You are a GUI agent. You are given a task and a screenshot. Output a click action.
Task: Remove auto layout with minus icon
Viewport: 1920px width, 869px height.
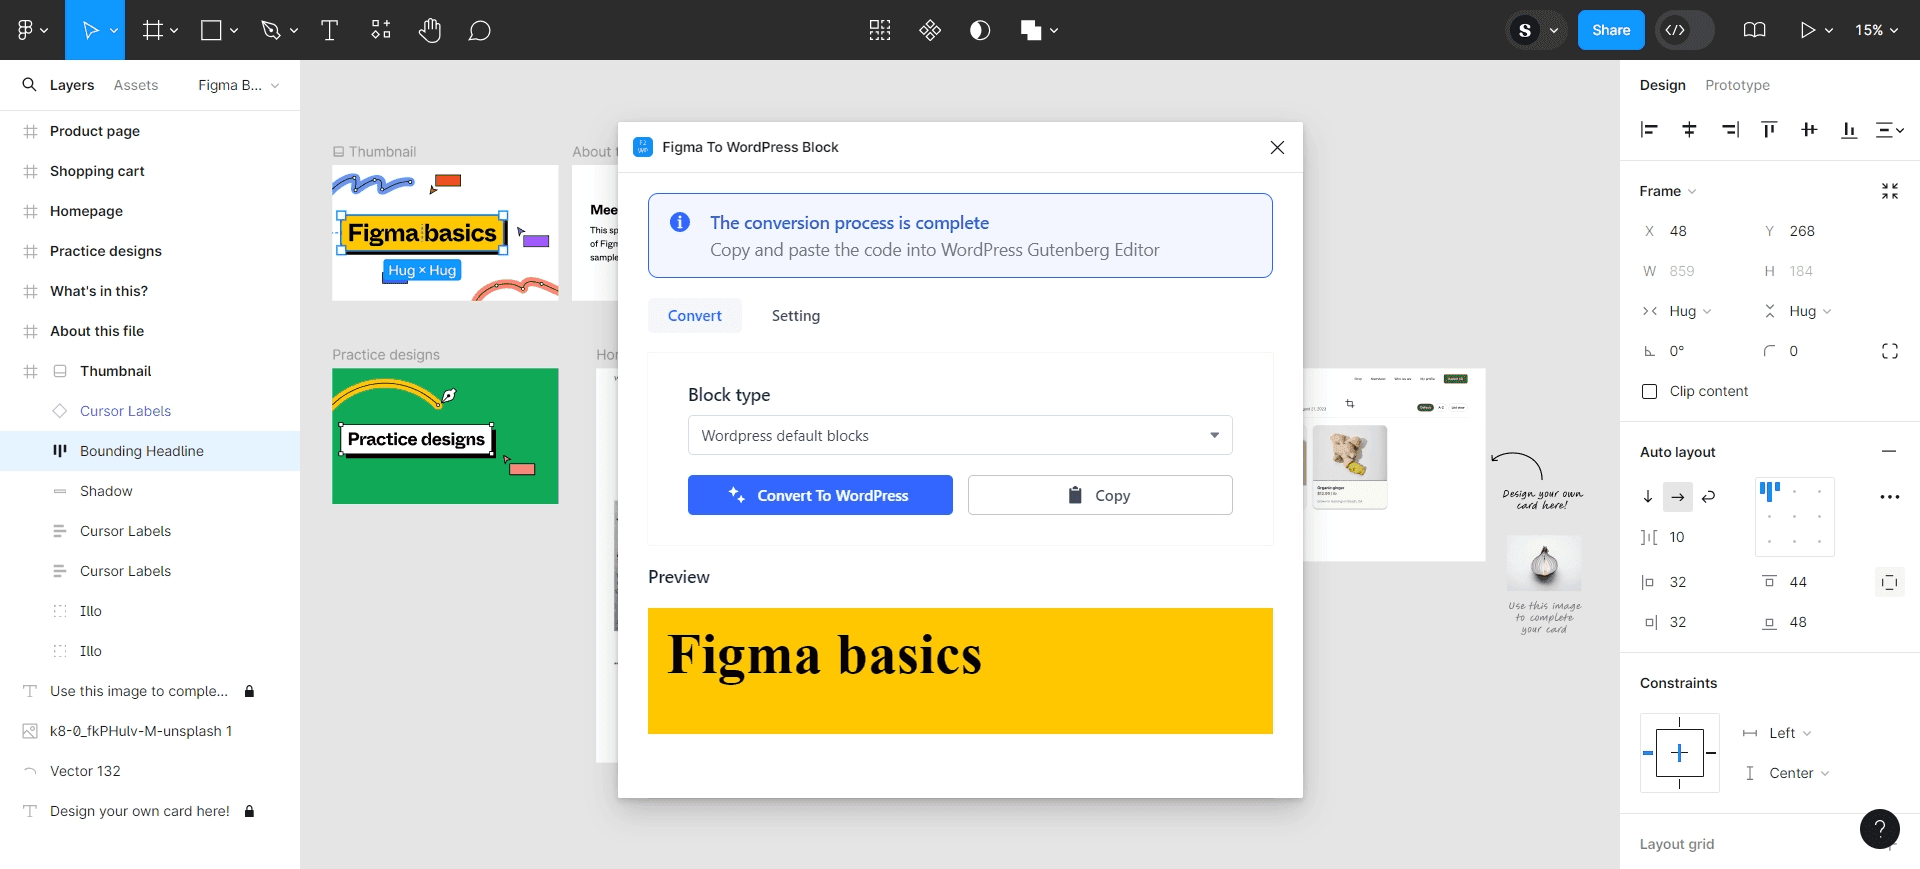pos(1889,452)
